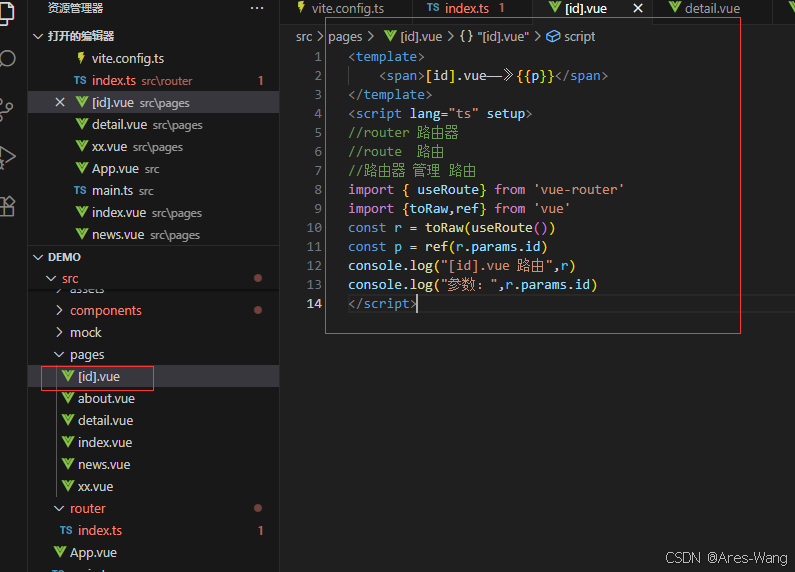Open App.vue in open editors list
The height and width of the screenshot is (572, 795).
(153, 169)
